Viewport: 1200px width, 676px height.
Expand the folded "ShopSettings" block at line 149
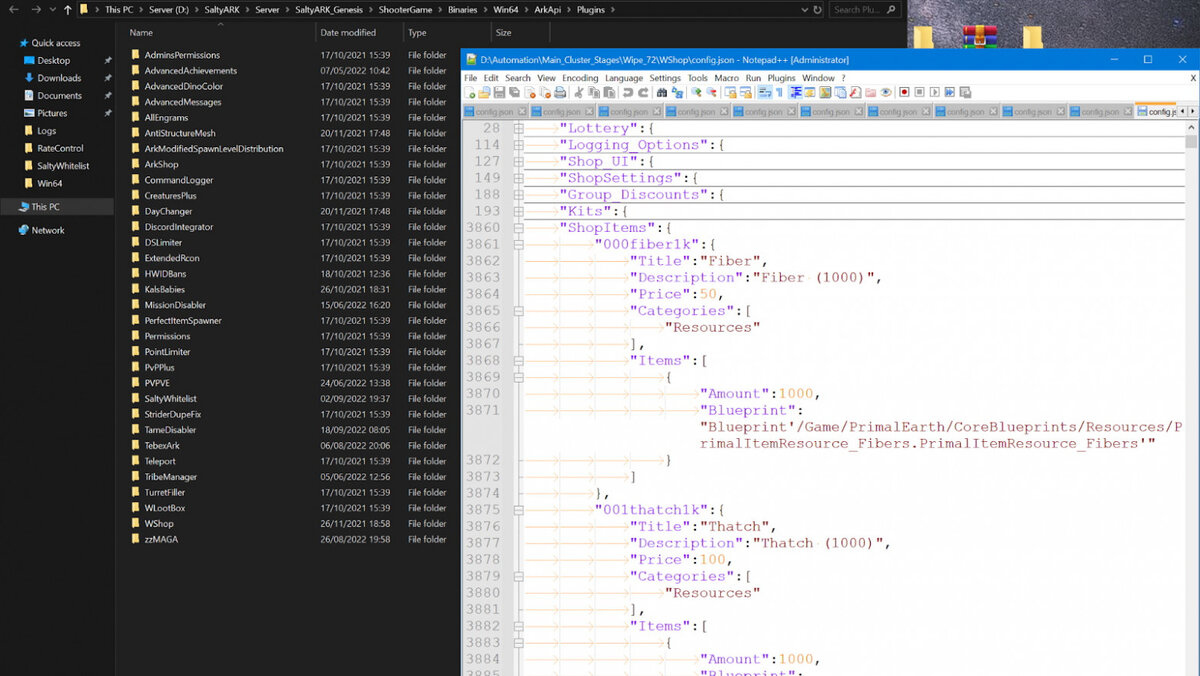[518, 178]
